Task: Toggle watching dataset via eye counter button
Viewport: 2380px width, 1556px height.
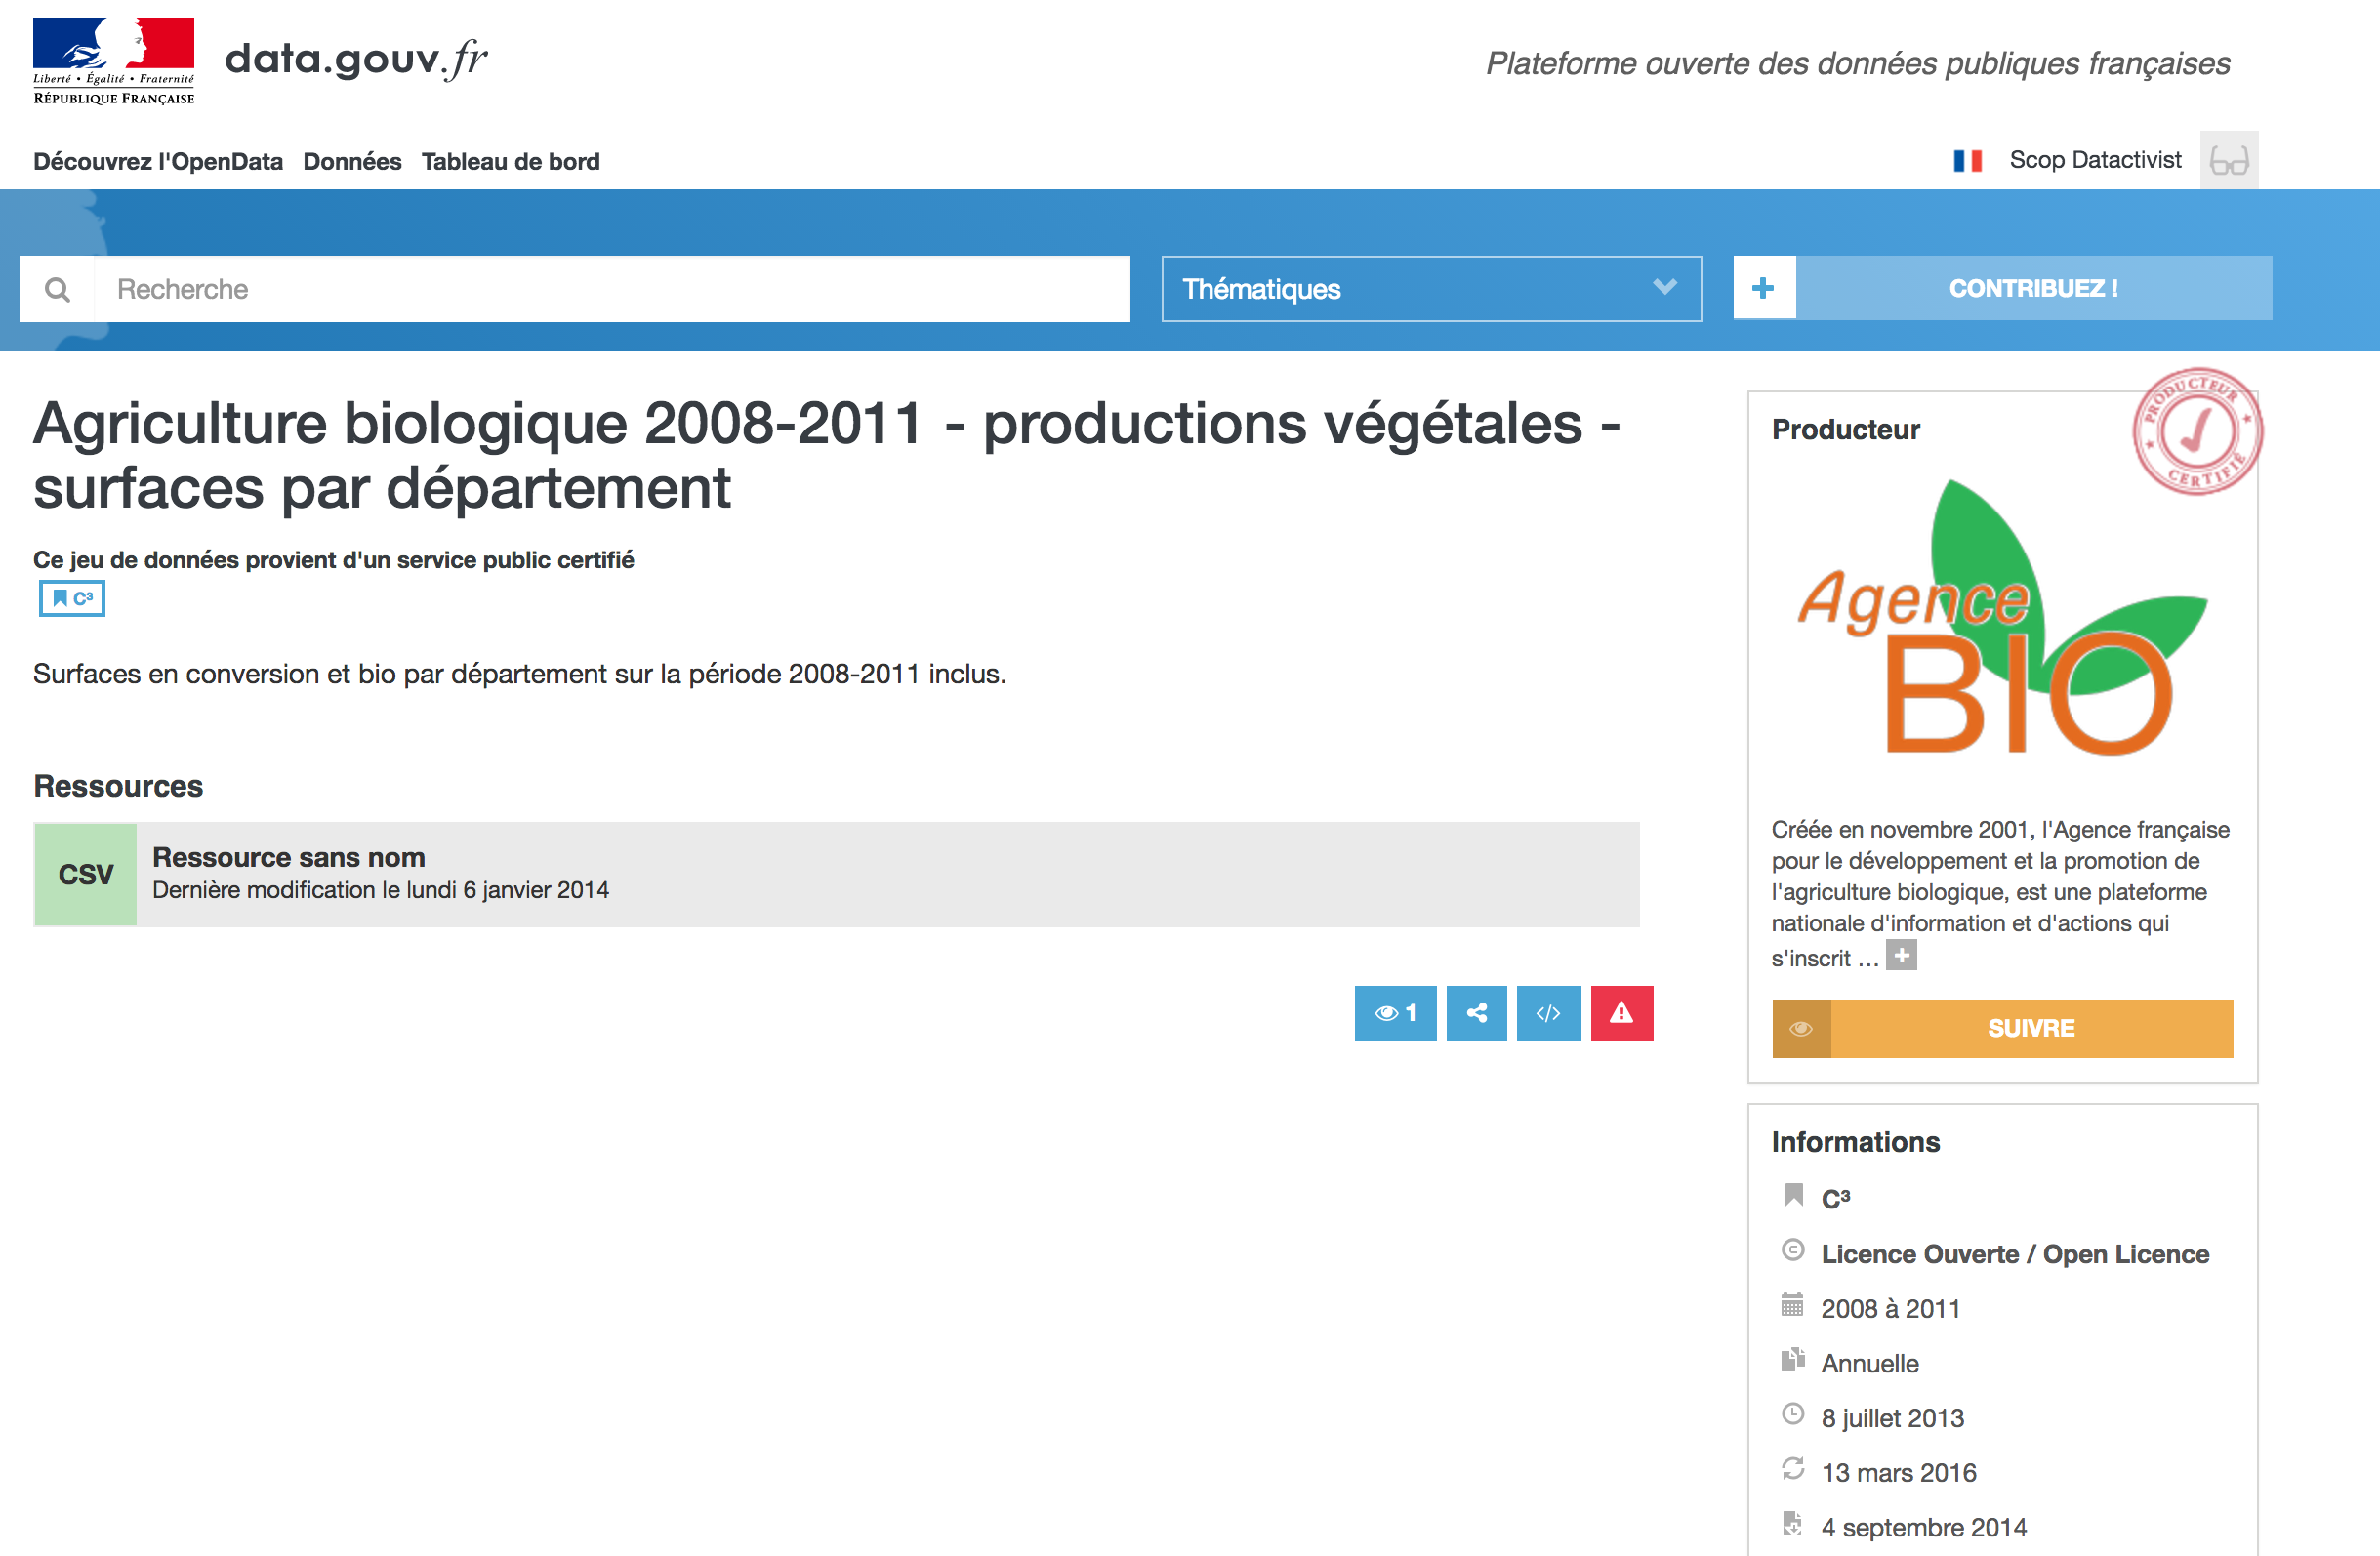Action: click(x=1395, y=1013)
